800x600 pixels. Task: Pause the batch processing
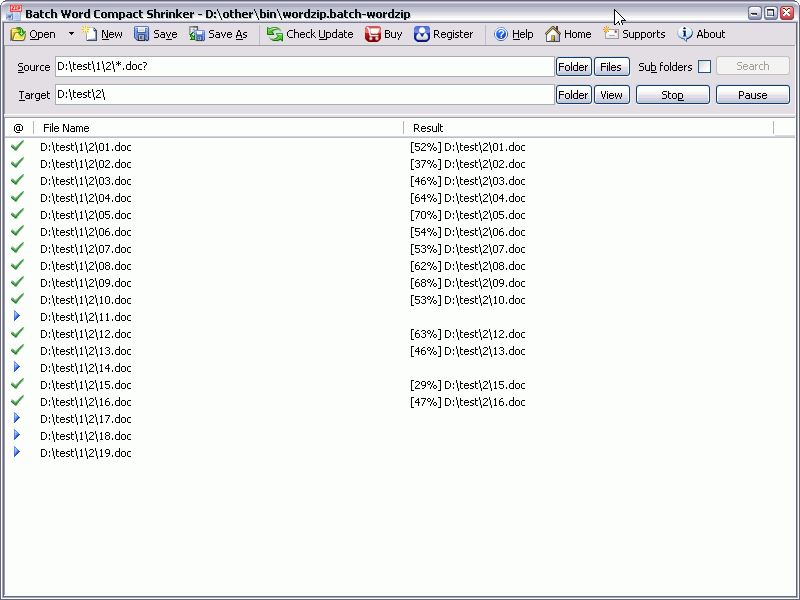click(x=752, y=95)
